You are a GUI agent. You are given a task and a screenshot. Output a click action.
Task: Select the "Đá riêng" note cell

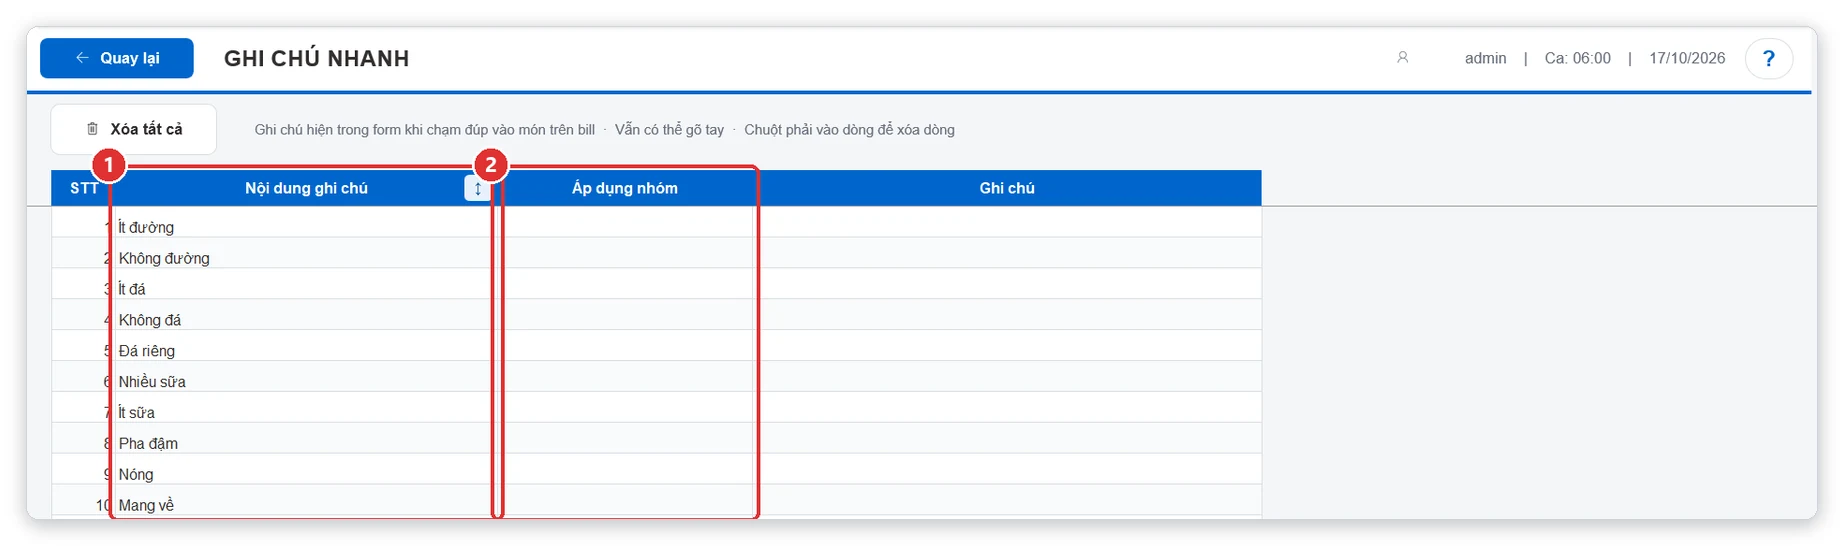click(306, 346)
